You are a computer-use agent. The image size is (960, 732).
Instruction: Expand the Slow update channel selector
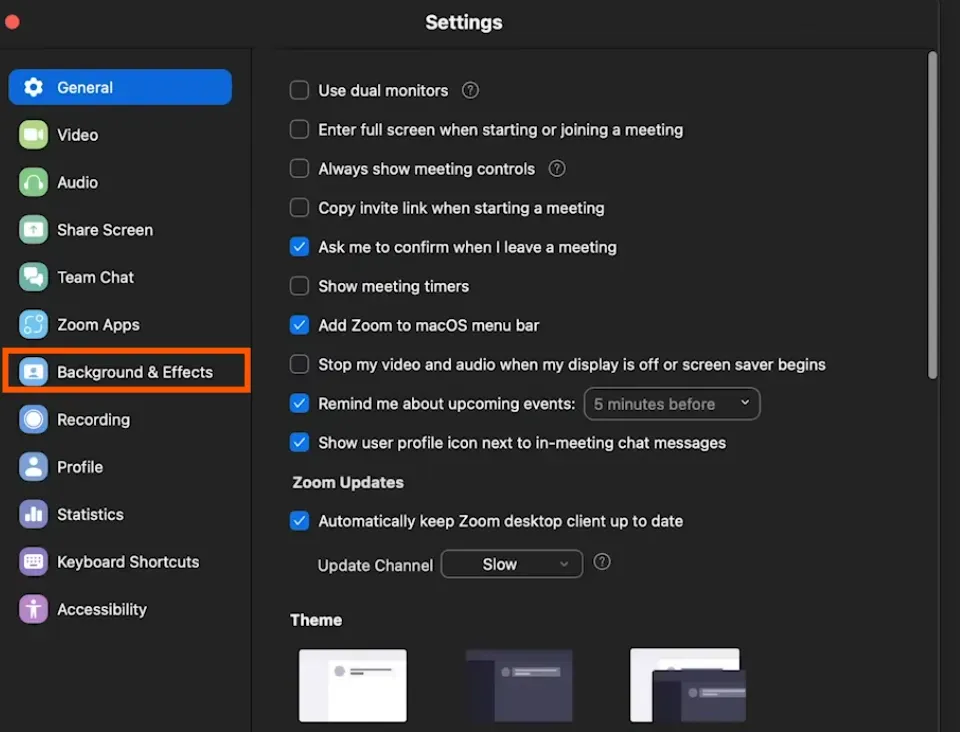511,564
